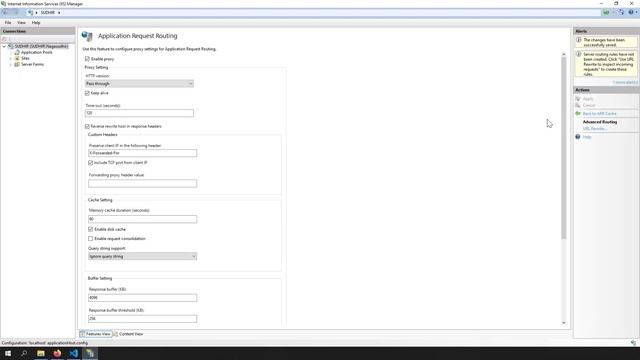Collapse the SUDHIR server tree node
640x360 pixels.
(4, 46)
